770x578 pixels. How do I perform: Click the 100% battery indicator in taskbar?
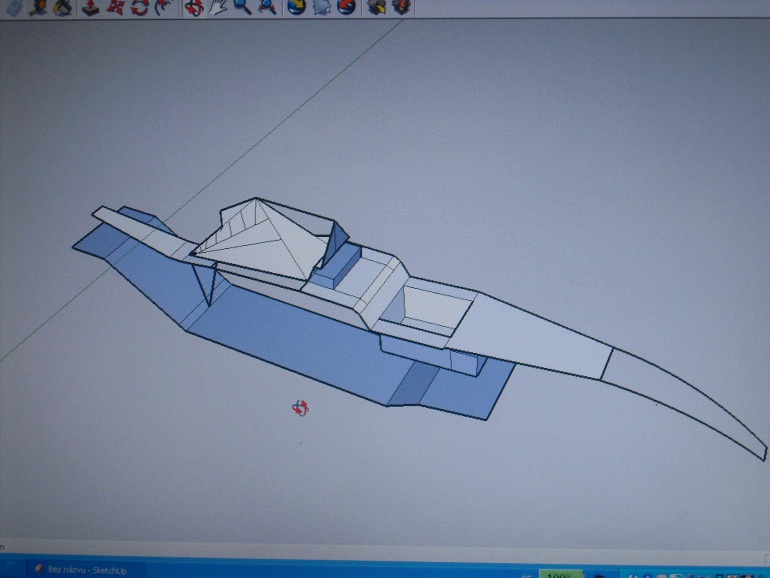coord(560,574)
